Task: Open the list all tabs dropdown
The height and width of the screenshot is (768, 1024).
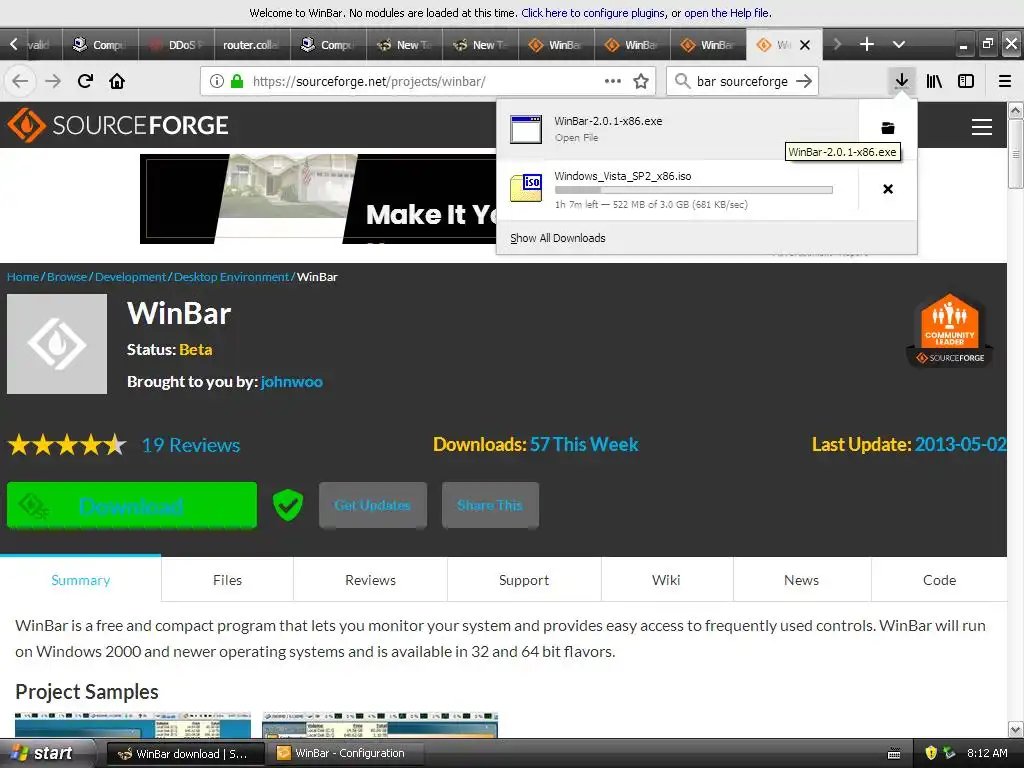Action: point(899,44)
